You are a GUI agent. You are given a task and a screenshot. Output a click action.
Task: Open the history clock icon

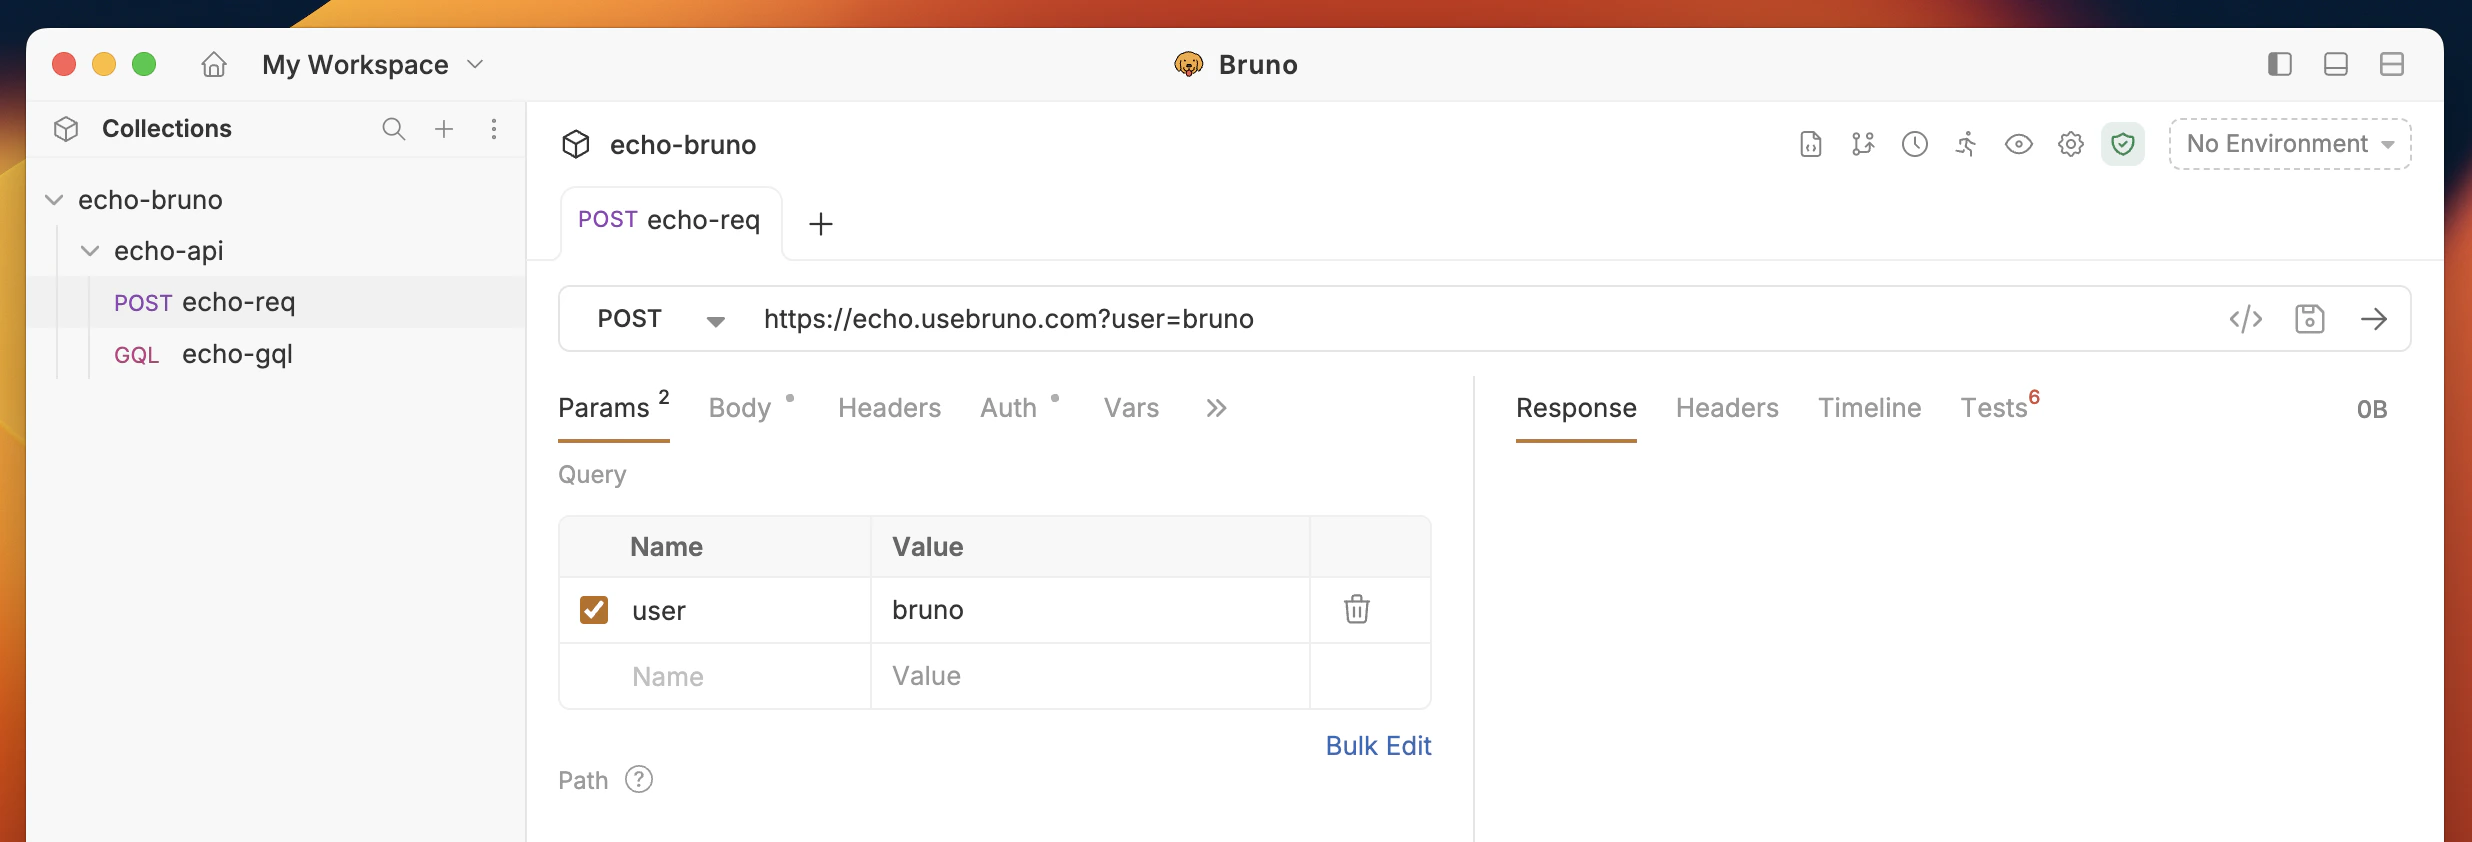[x=1914, y=144]
